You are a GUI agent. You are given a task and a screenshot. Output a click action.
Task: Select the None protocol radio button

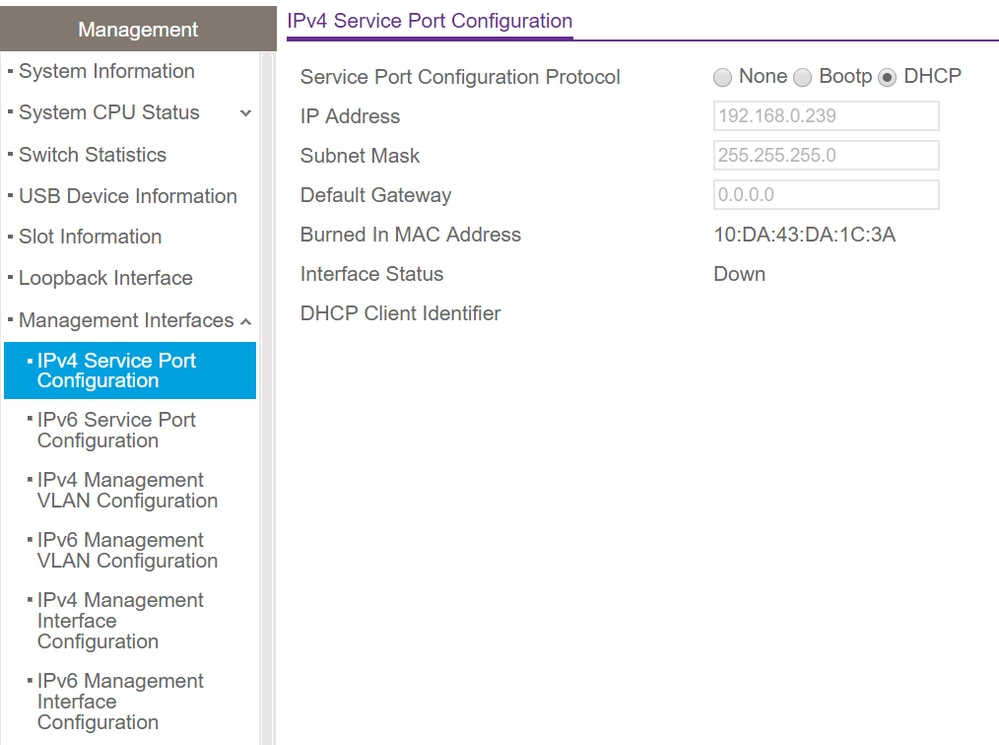[722, 78]
